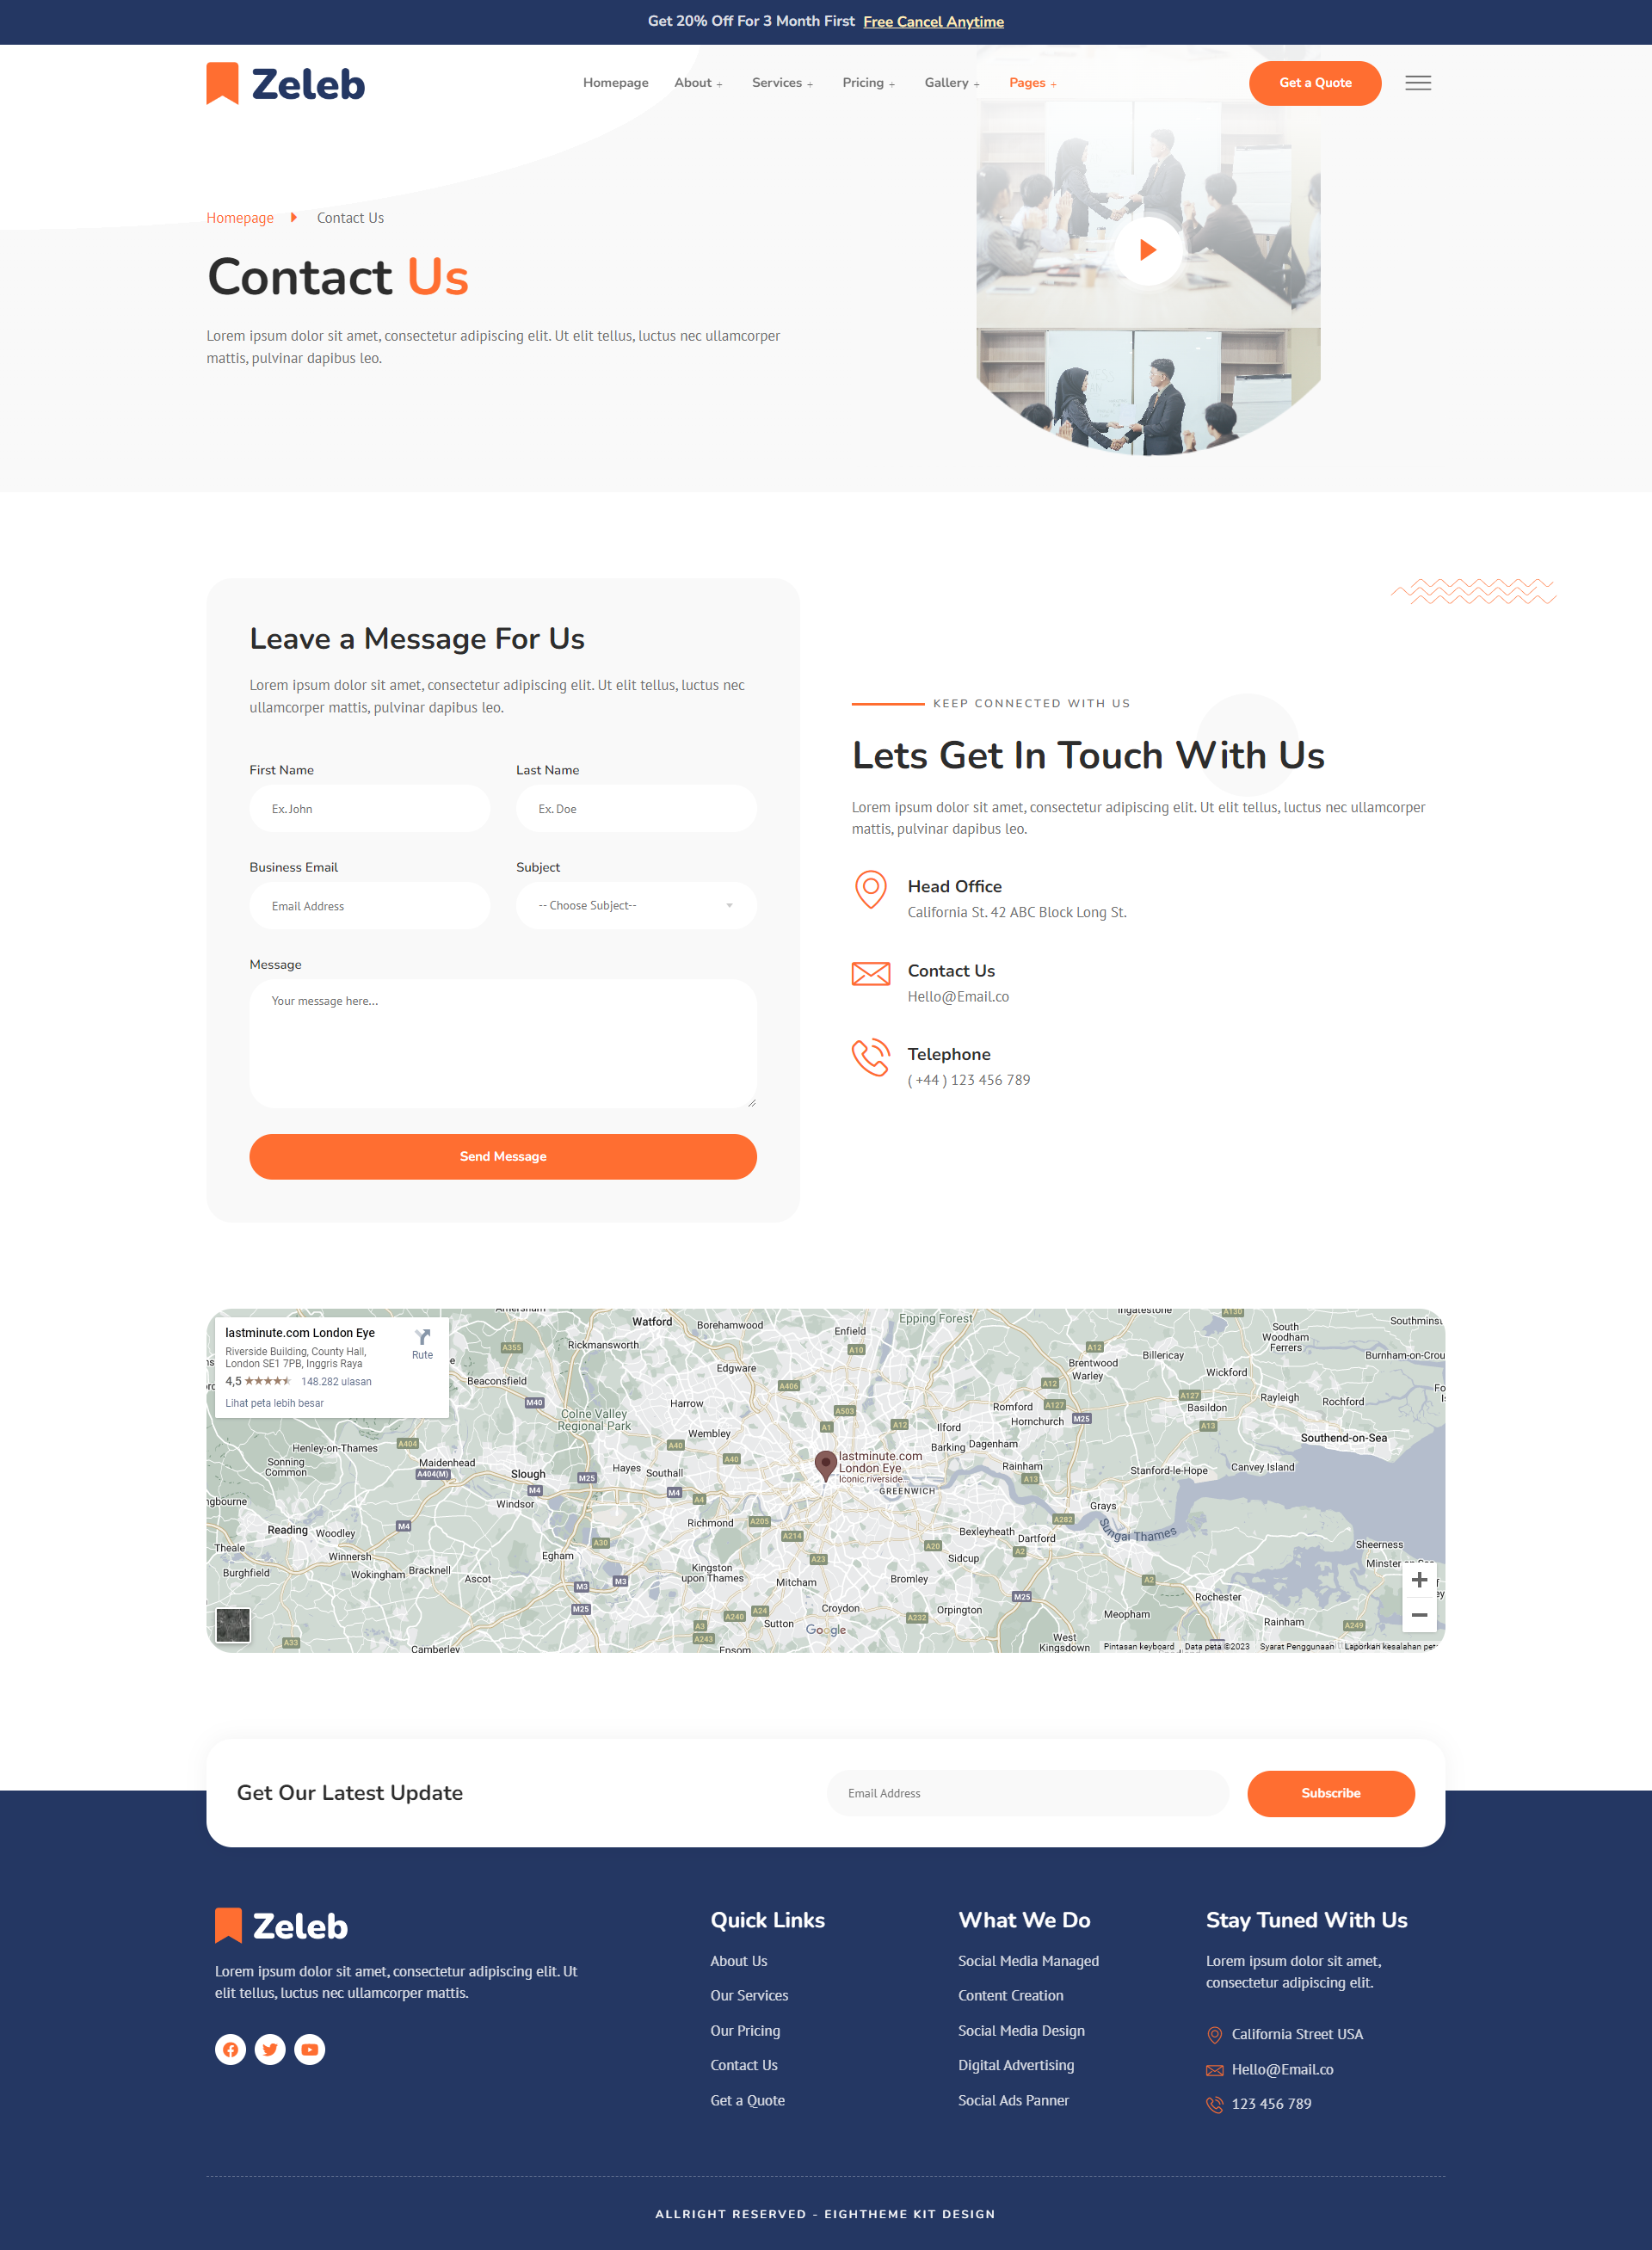1652x2250 pixels.
Task: Click the orange Get a Quote button
Action: pyautogui.click(x=1313, y=82)
